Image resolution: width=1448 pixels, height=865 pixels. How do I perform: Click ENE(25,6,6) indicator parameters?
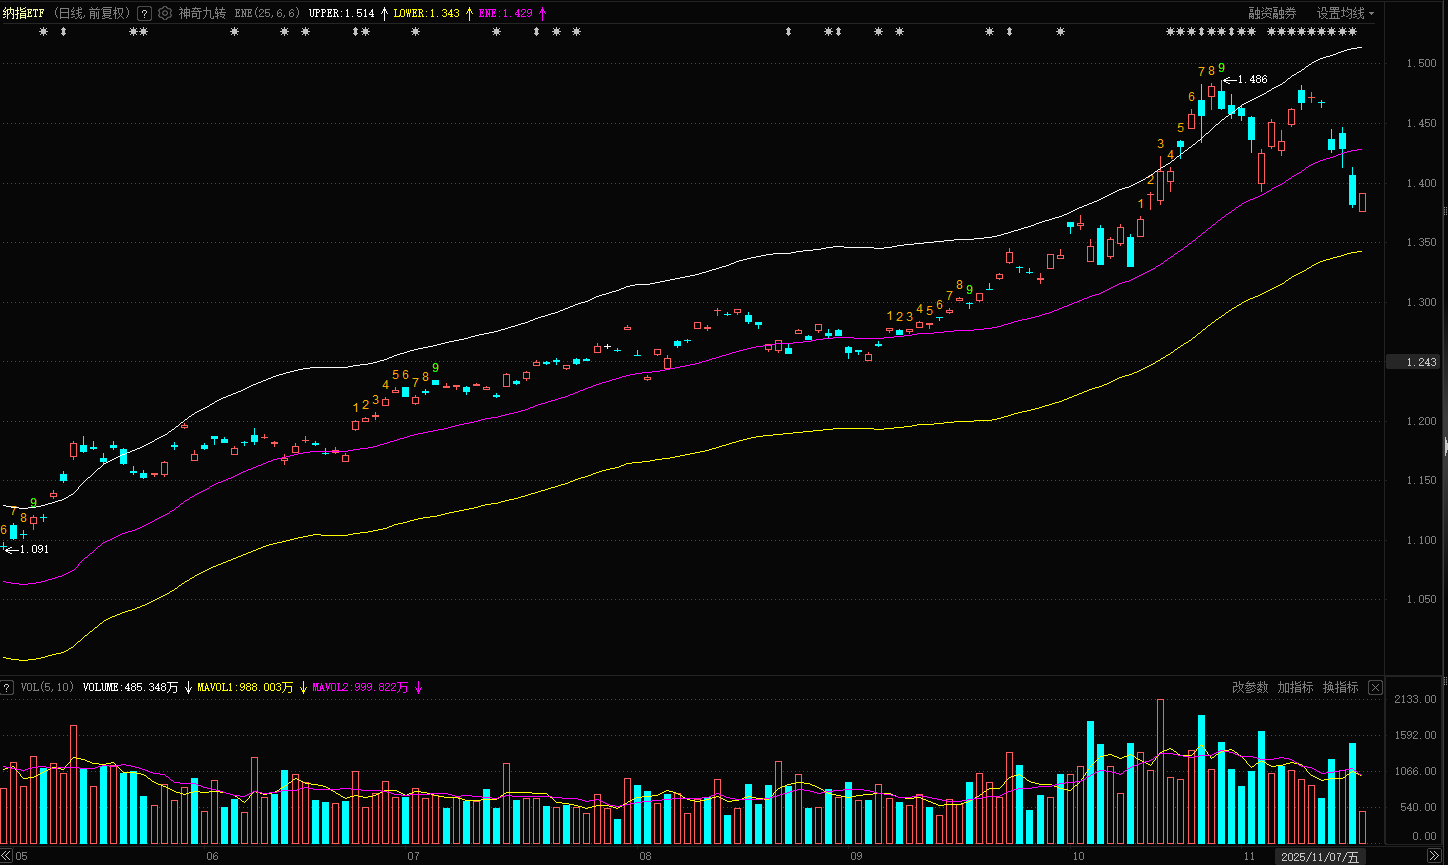267,13
